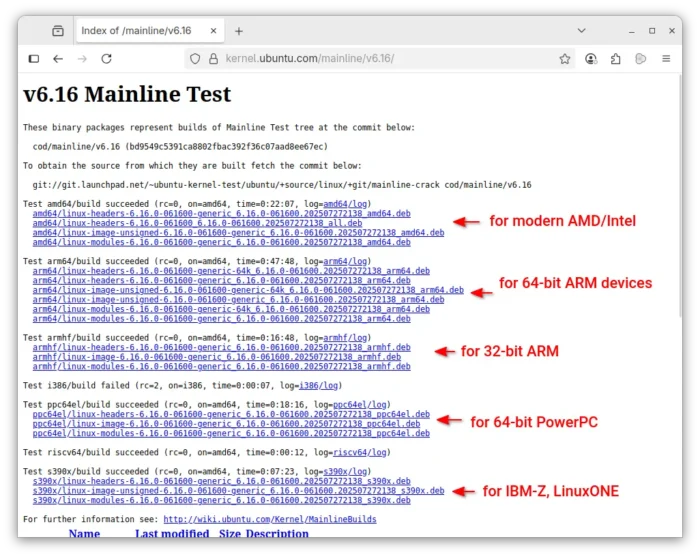Open the armhf linux-headers deb link
This screenshot has width=700, height=557.
point(221,347)
